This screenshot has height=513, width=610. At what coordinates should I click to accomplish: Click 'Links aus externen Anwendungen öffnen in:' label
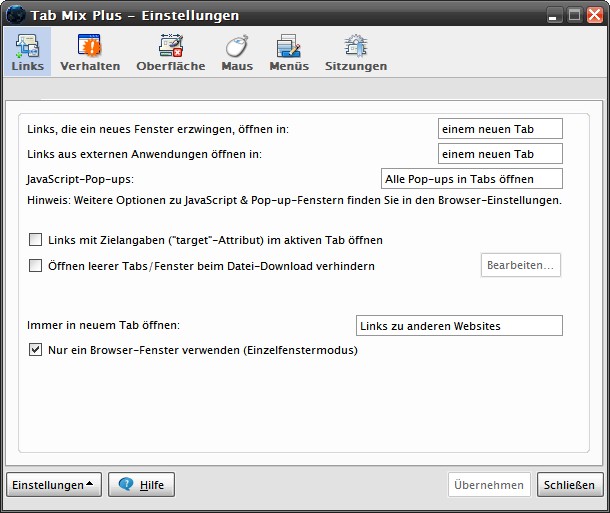click(x=144, y=154)
